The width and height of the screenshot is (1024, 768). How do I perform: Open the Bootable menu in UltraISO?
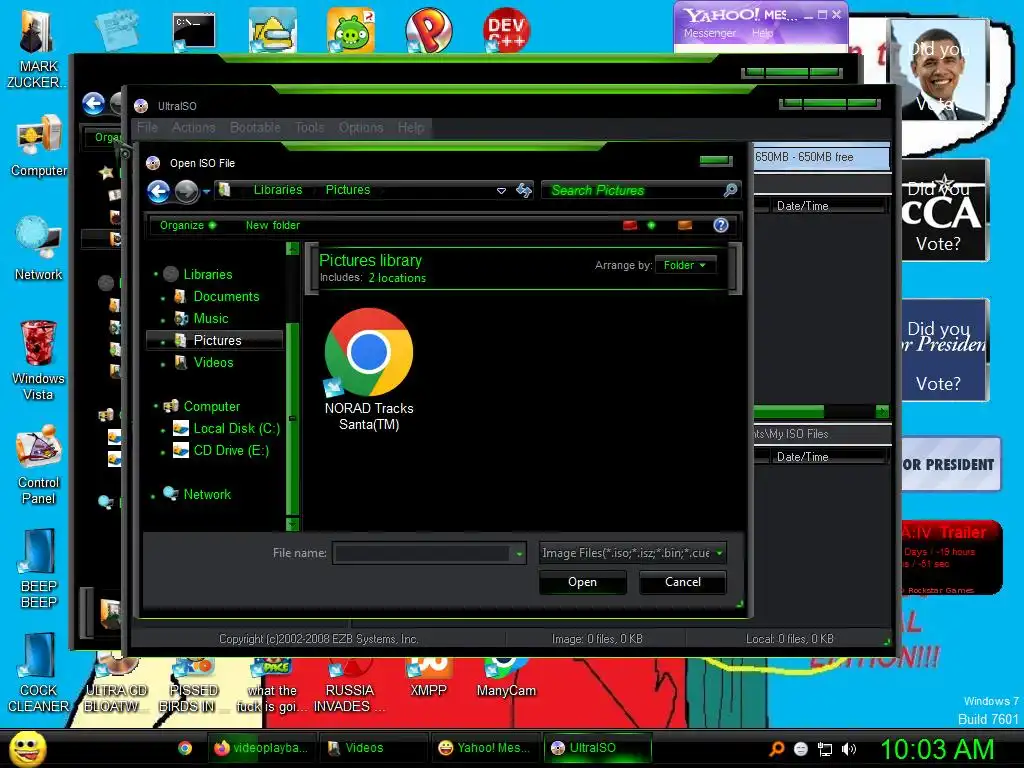[x=255, y=127]
